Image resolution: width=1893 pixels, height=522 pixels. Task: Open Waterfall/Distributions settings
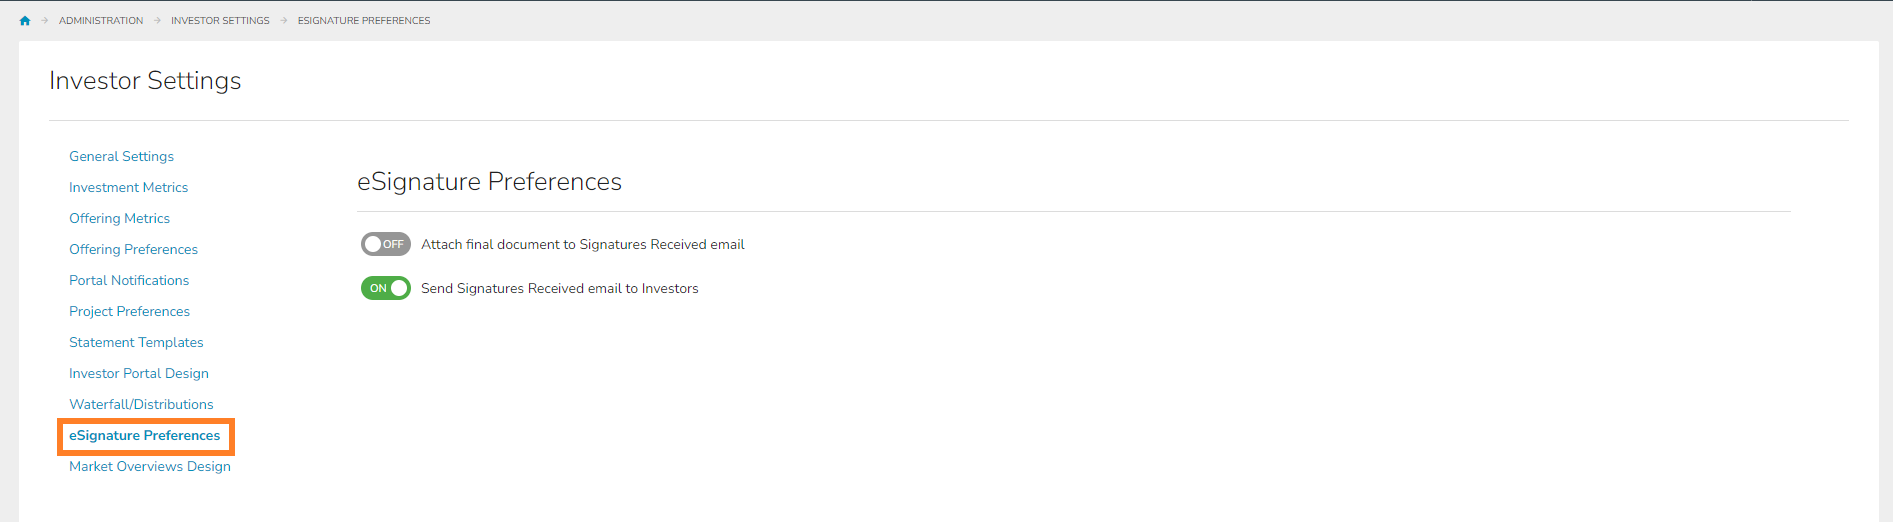pos(141,404)
